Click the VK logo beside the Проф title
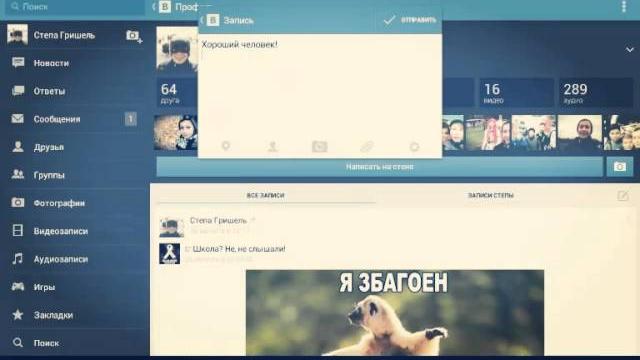The image size is (640, 360). coord(165,7)
